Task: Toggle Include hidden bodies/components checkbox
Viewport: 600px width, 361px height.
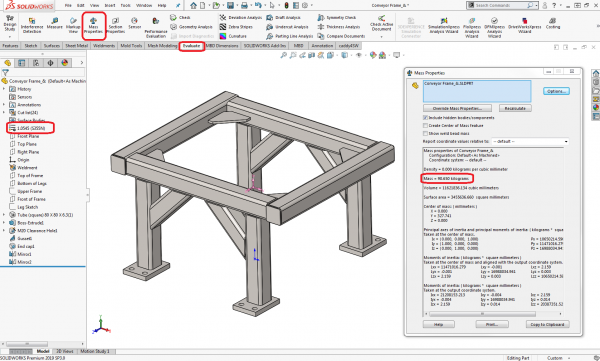Action: pos(426,118)
